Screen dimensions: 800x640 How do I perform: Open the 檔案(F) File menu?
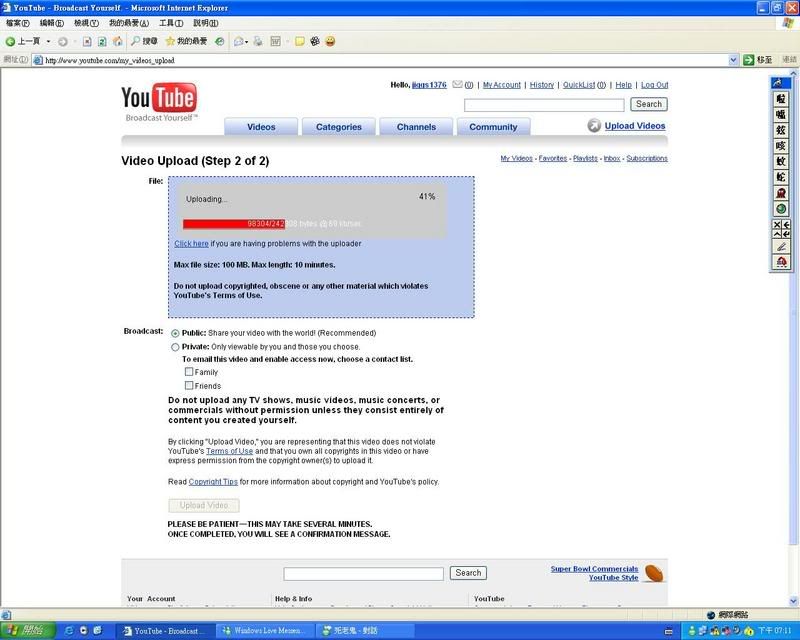(x=18, y=23)
